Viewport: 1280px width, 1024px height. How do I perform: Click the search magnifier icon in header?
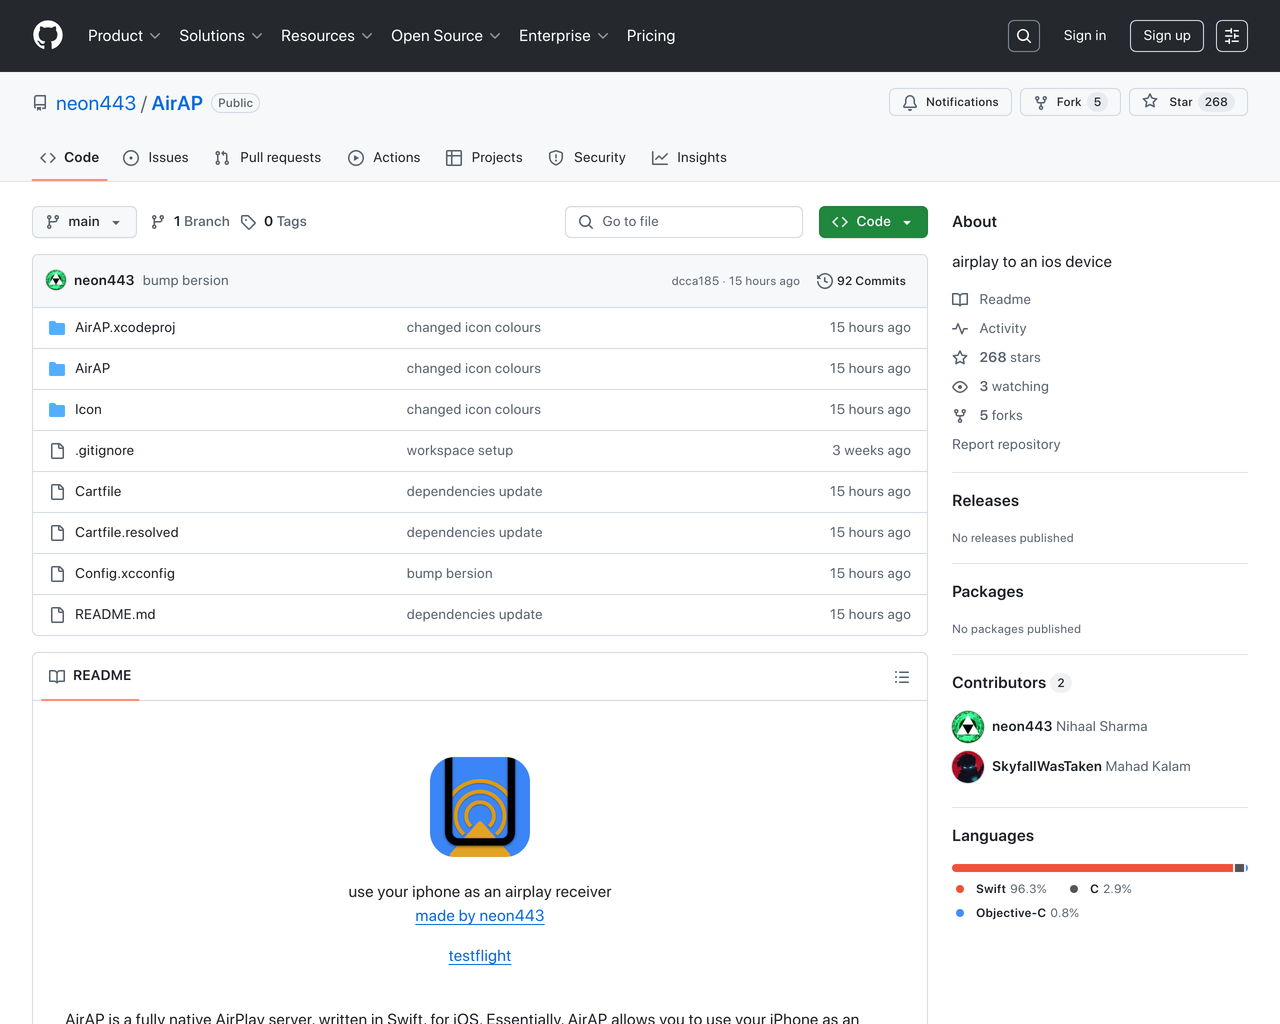[1024, 36]
